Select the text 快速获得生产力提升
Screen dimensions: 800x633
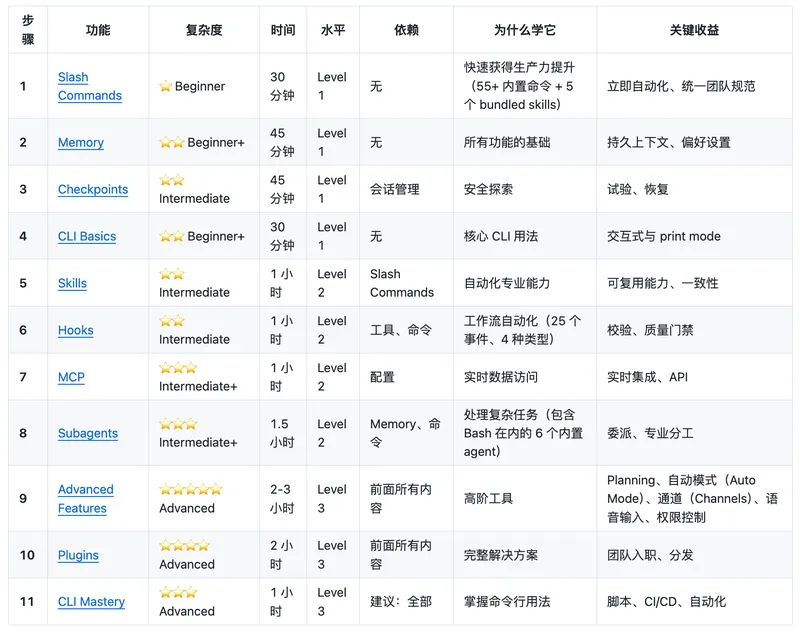[519, 67]
